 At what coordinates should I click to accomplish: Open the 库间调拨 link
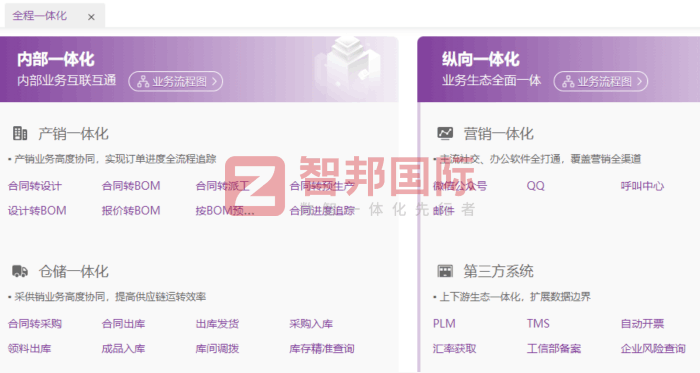click(x=217, y=348)
